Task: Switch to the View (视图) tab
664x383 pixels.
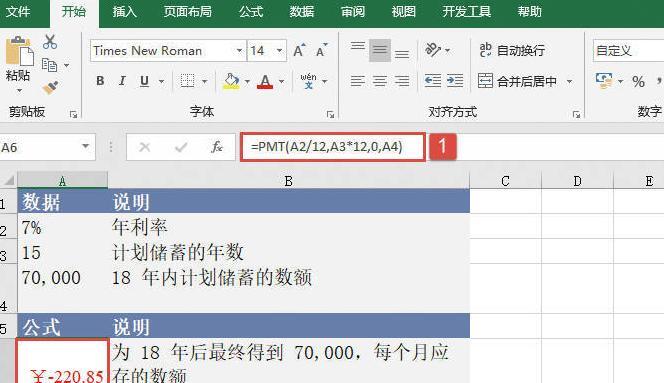Action: 404,11
